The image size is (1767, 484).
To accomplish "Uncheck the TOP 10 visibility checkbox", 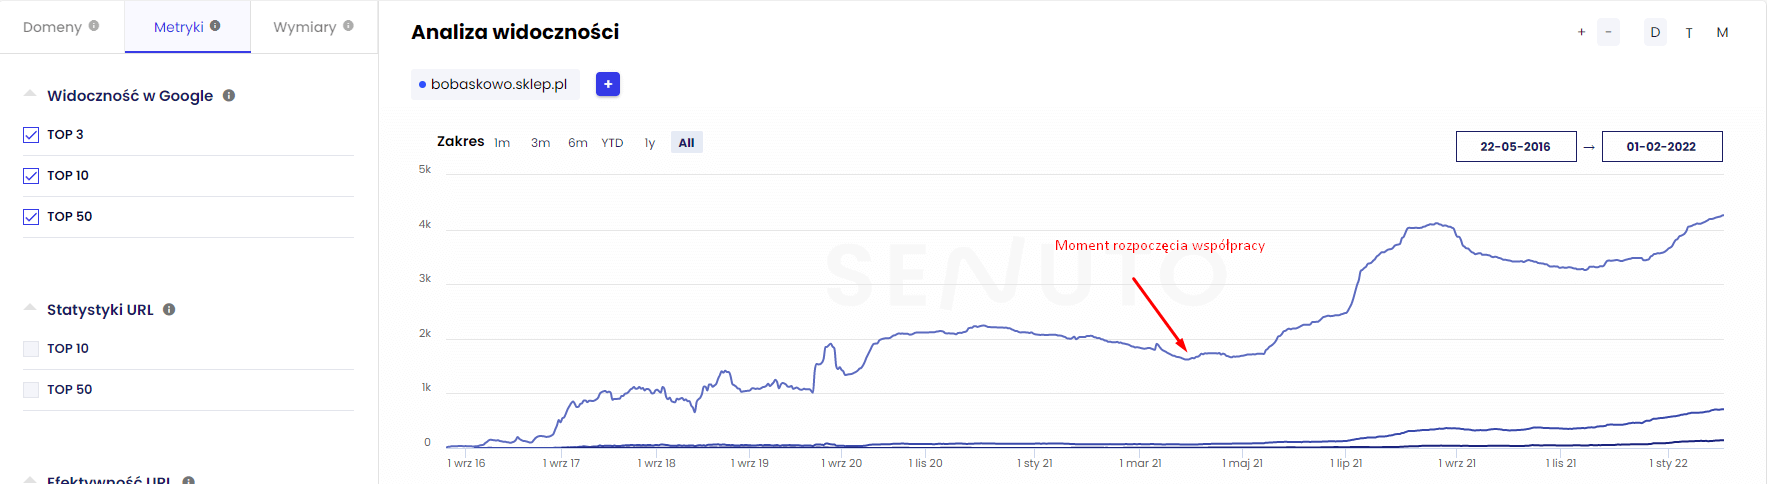I will point(31,176).
